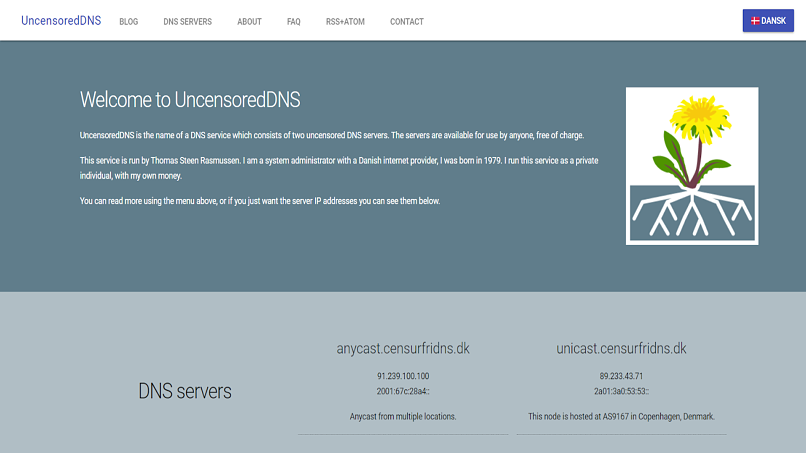Image resolution: width=806 pixels, height=453 pixels.
Task: Open the DNS SERVERS page
Action: coord(188,22)
